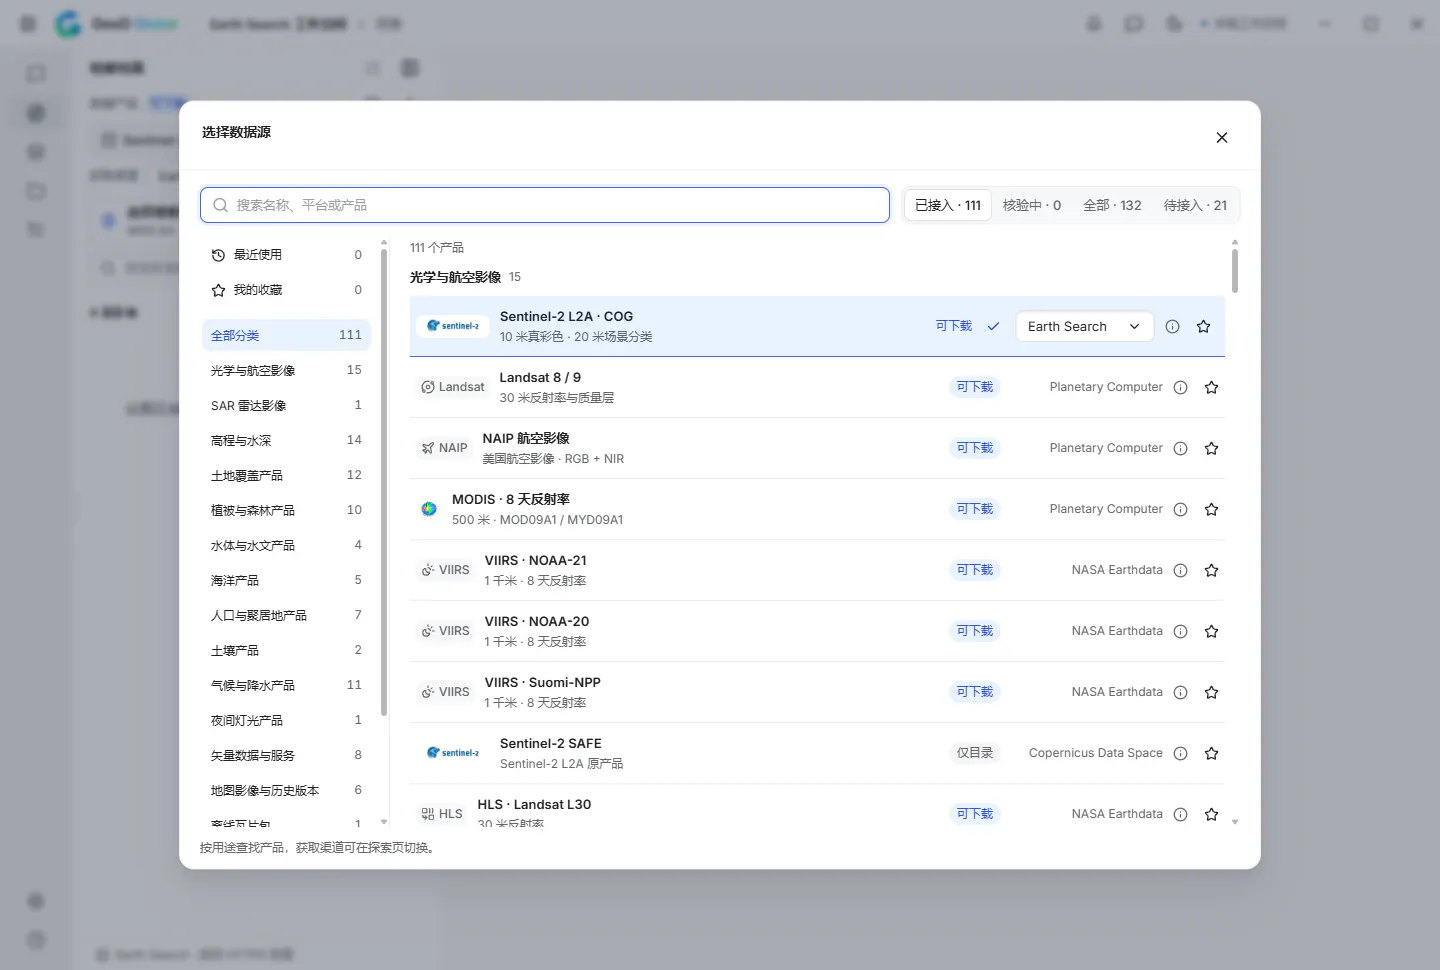Star the MODIS 8 天反射率 product
Viewport: 1440px width, 970px height.
[1211, 509]
